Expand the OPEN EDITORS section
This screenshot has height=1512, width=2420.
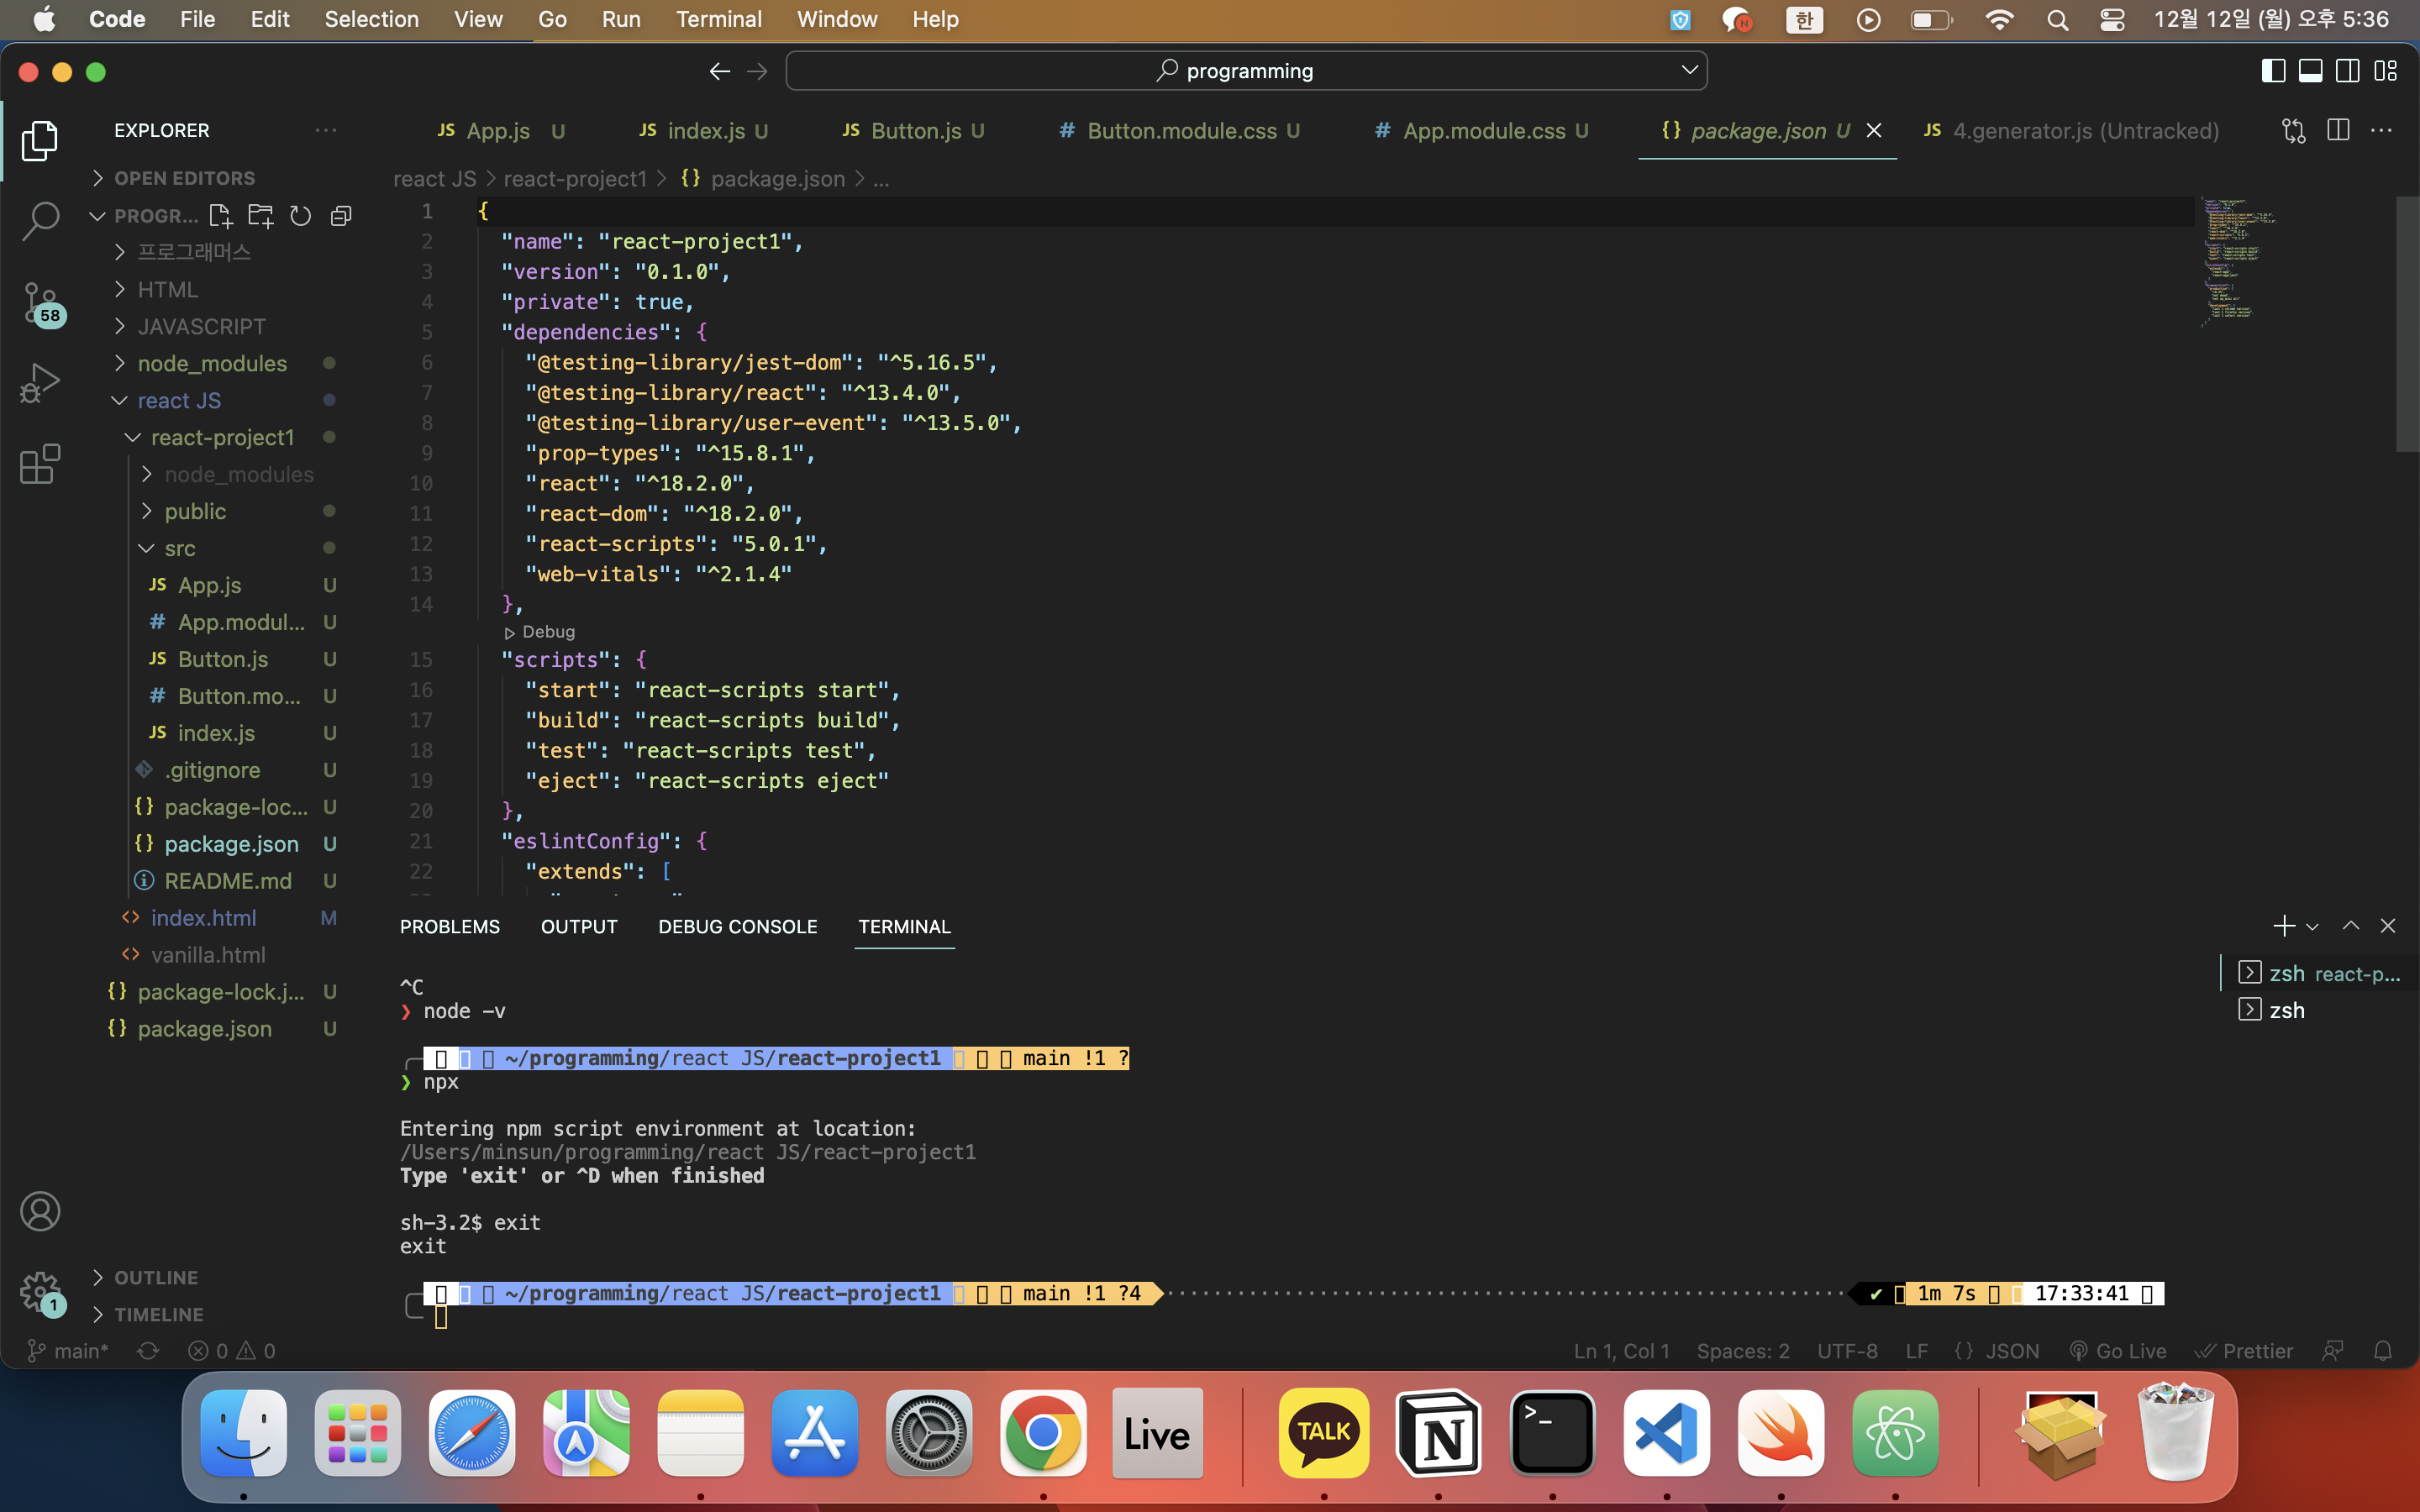[x=185, y=178]
